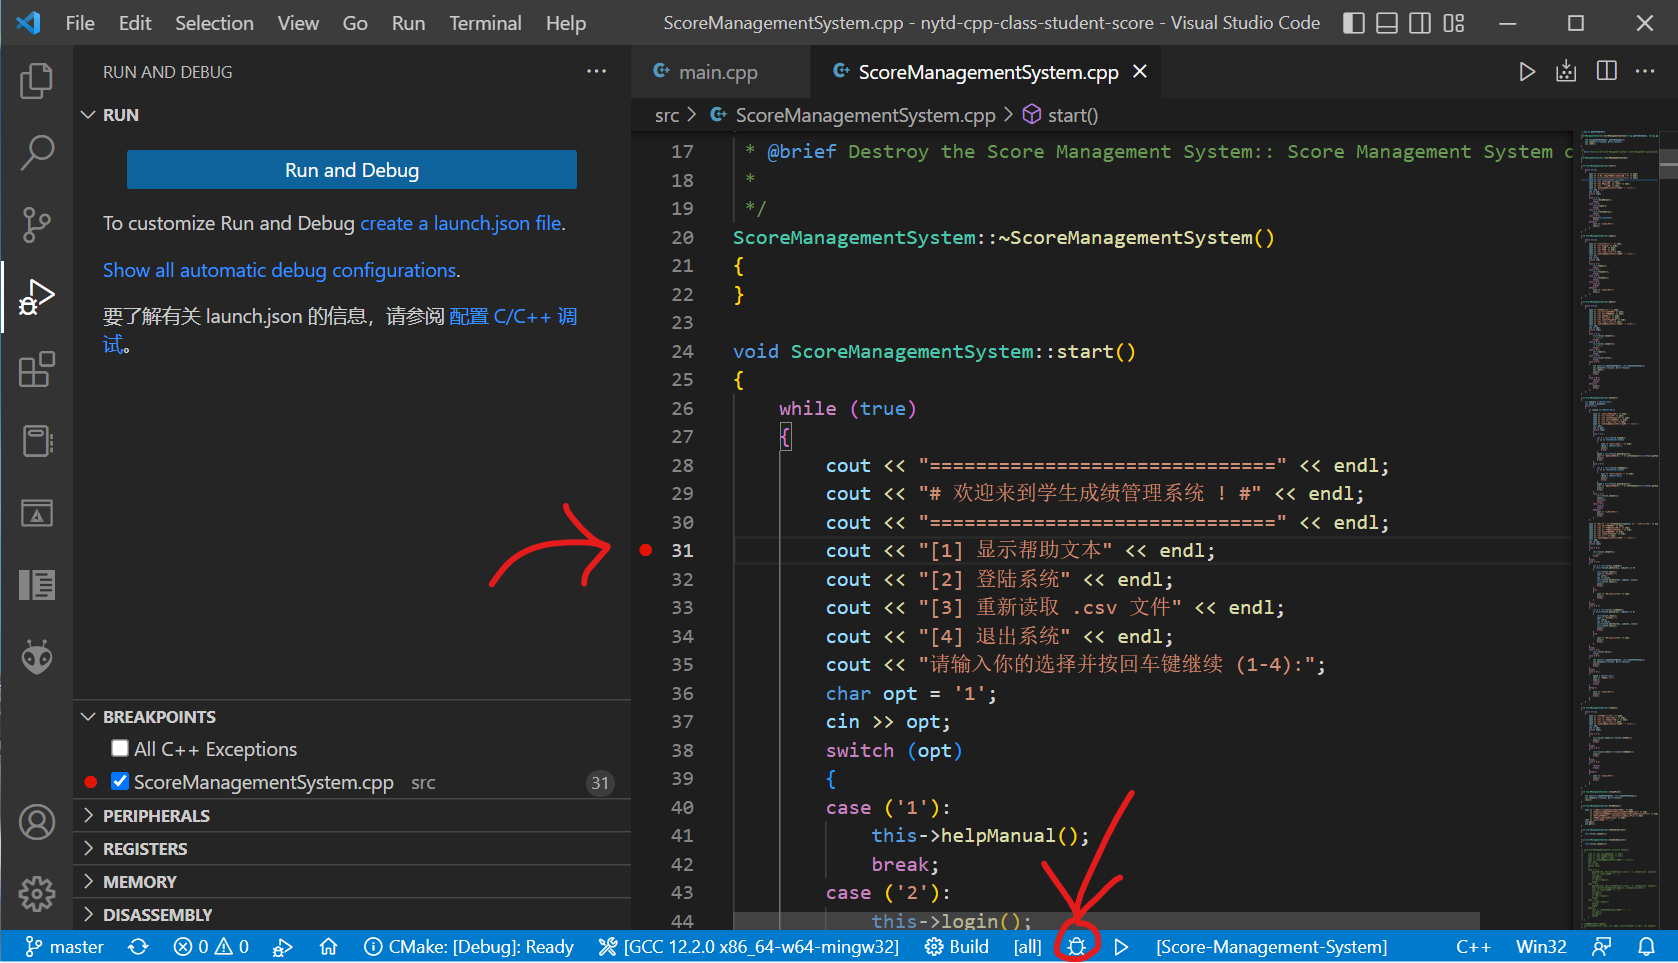The image size is (1678, 963).
Task: Collapse the BREAKPOINTS section
Action: pos(159,717)
